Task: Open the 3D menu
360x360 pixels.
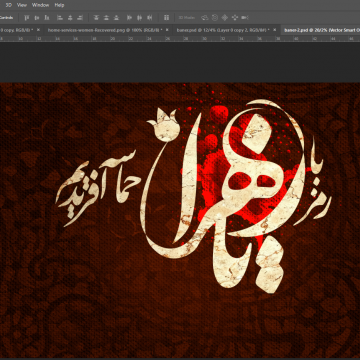Action: [8, 5]
